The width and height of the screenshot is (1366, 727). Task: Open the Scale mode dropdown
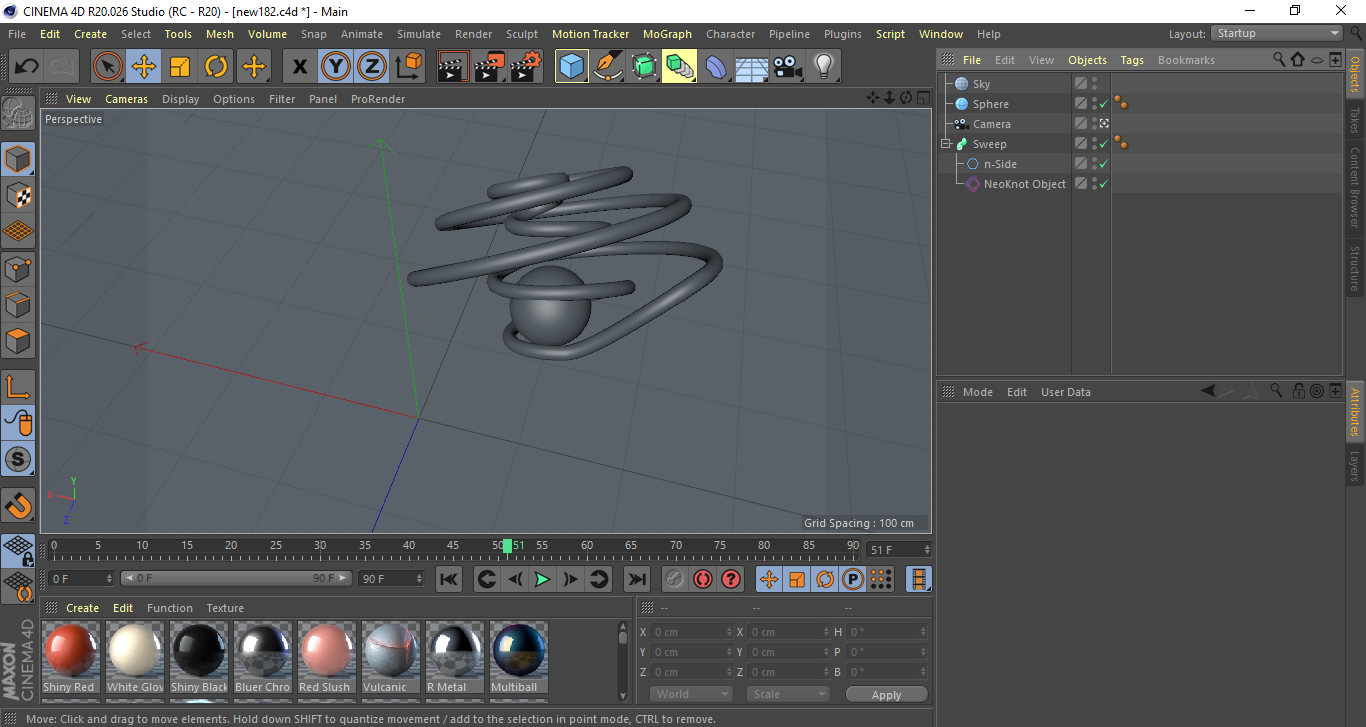pyautogui.click(x=787, y=694)
